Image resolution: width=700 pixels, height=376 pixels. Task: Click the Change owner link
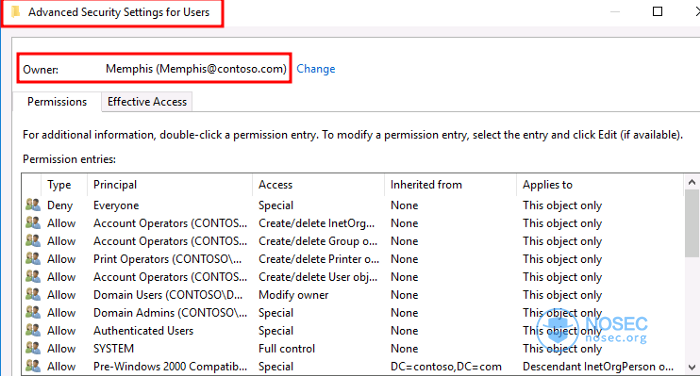click(316, 69)
